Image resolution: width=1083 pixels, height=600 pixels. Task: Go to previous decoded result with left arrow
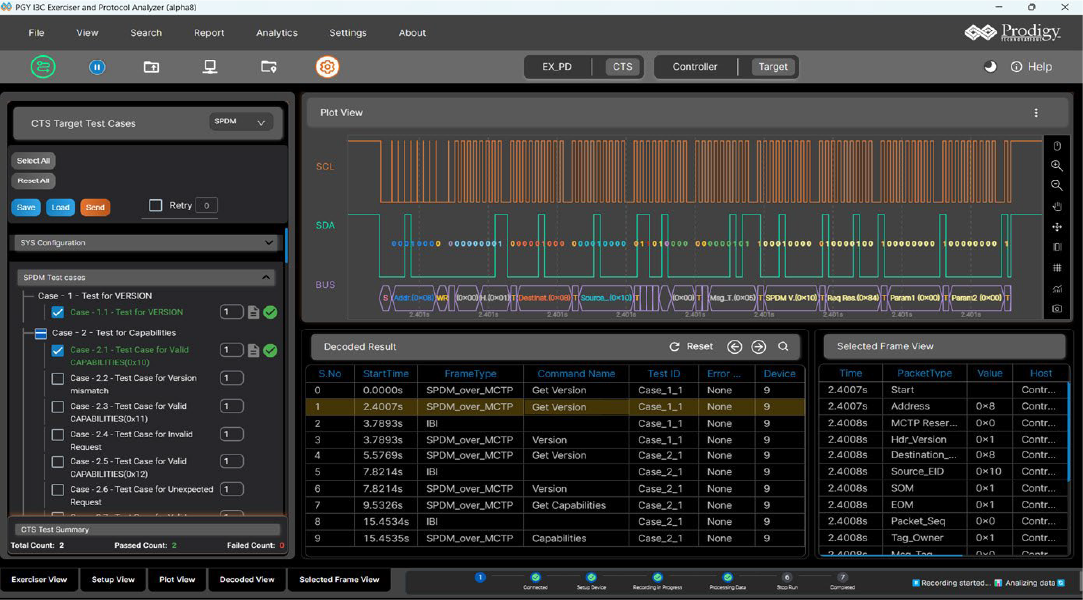[734, 347]
